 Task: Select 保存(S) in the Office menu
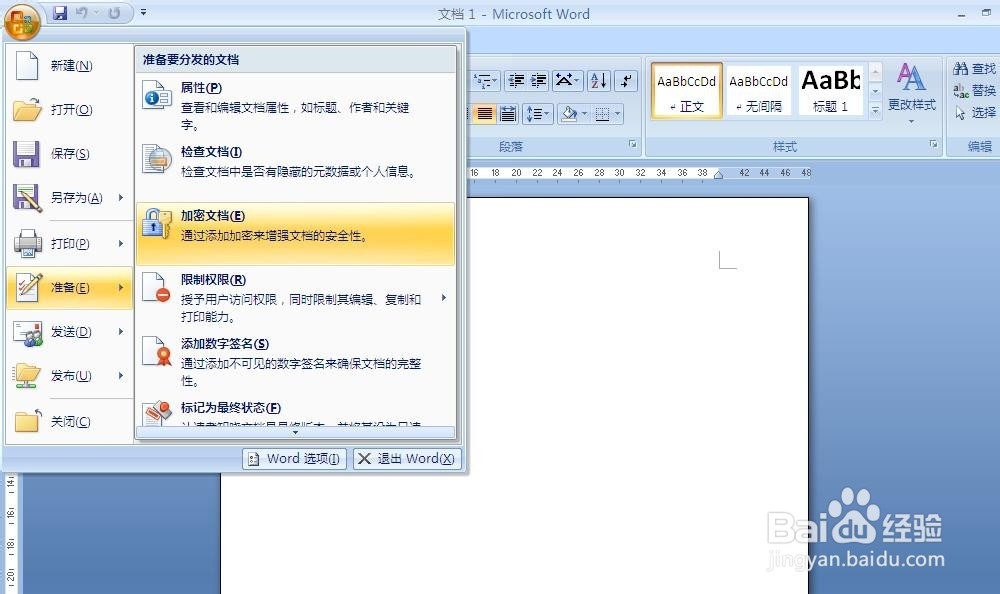[x=70, y=154]
